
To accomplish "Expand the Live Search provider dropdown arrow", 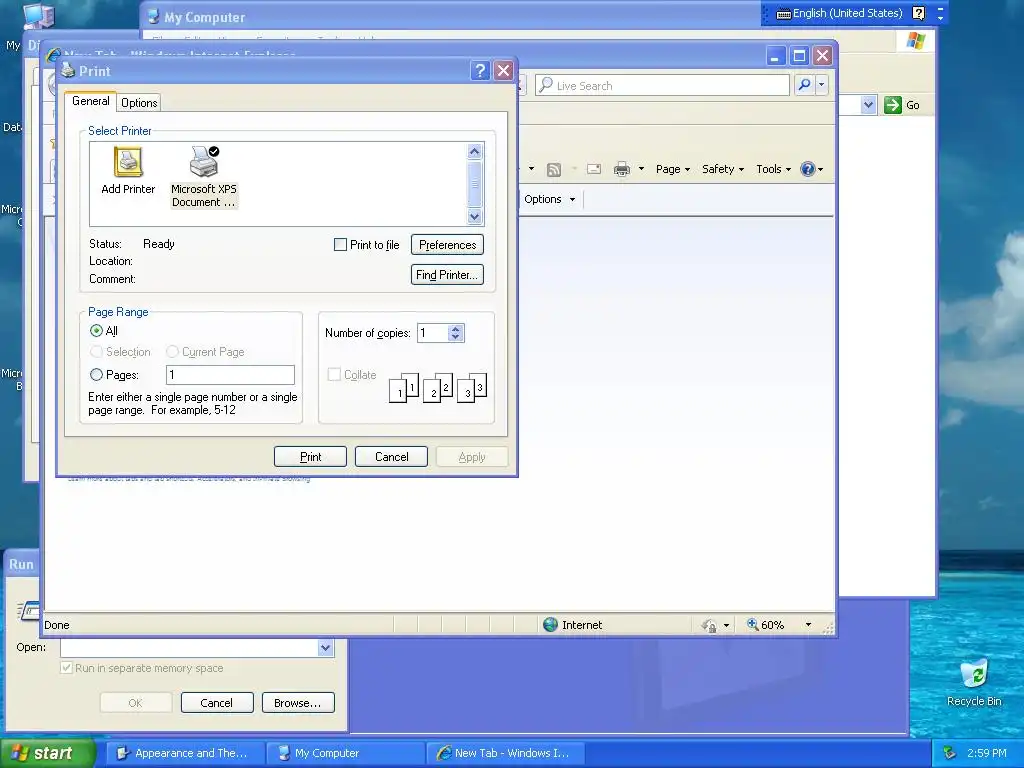I will click(822, 85).
